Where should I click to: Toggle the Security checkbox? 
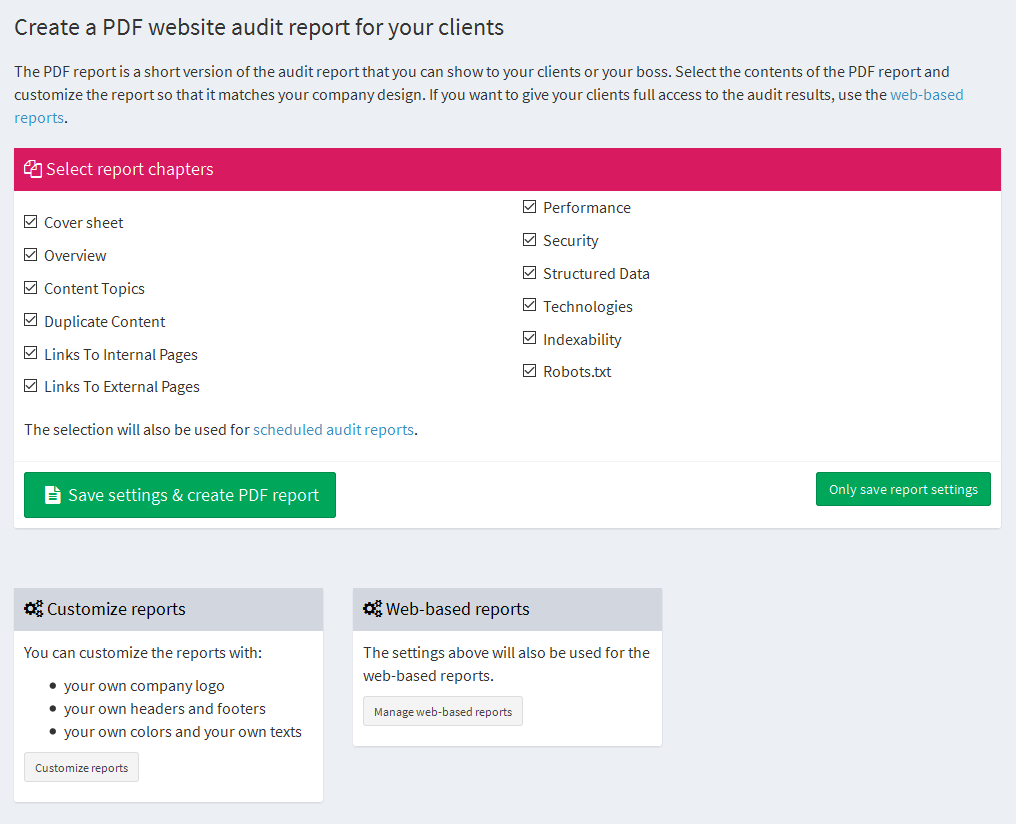[x=529, y=239]
